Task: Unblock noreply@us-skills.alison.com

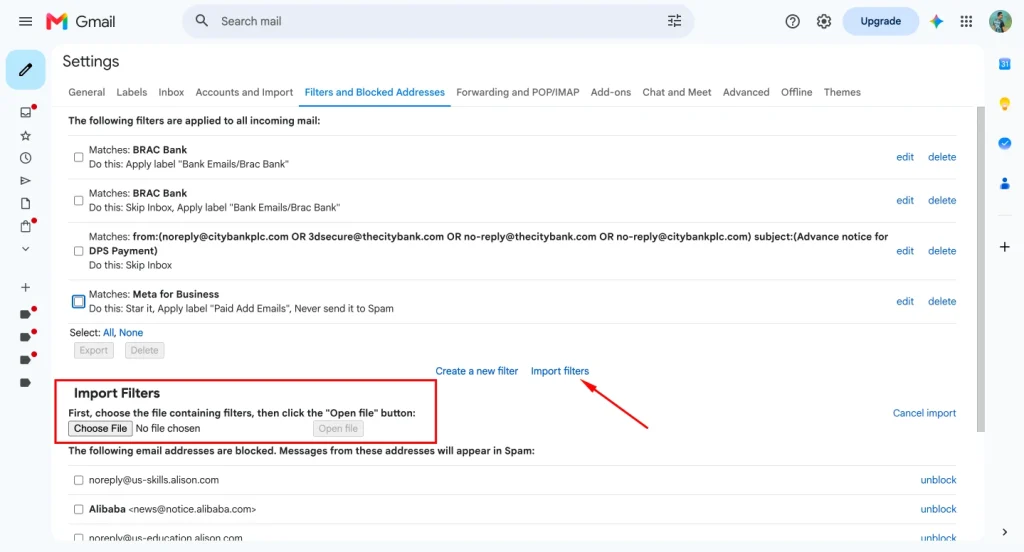Action: 938,480
